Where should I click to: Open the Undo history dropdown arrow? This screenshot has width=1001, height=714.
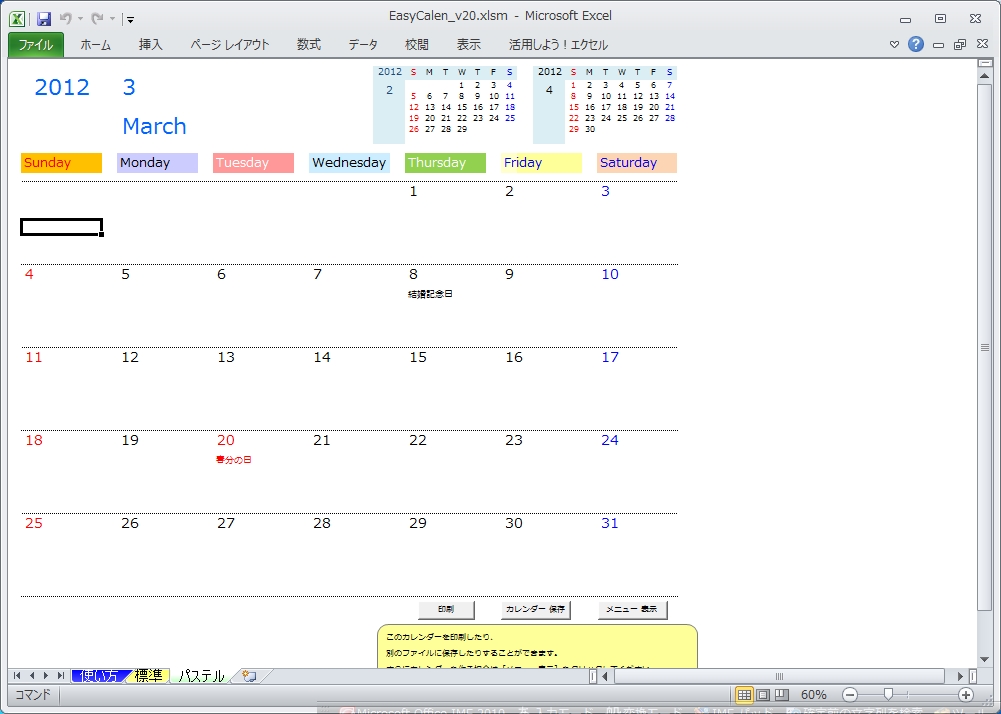[80, 19]
